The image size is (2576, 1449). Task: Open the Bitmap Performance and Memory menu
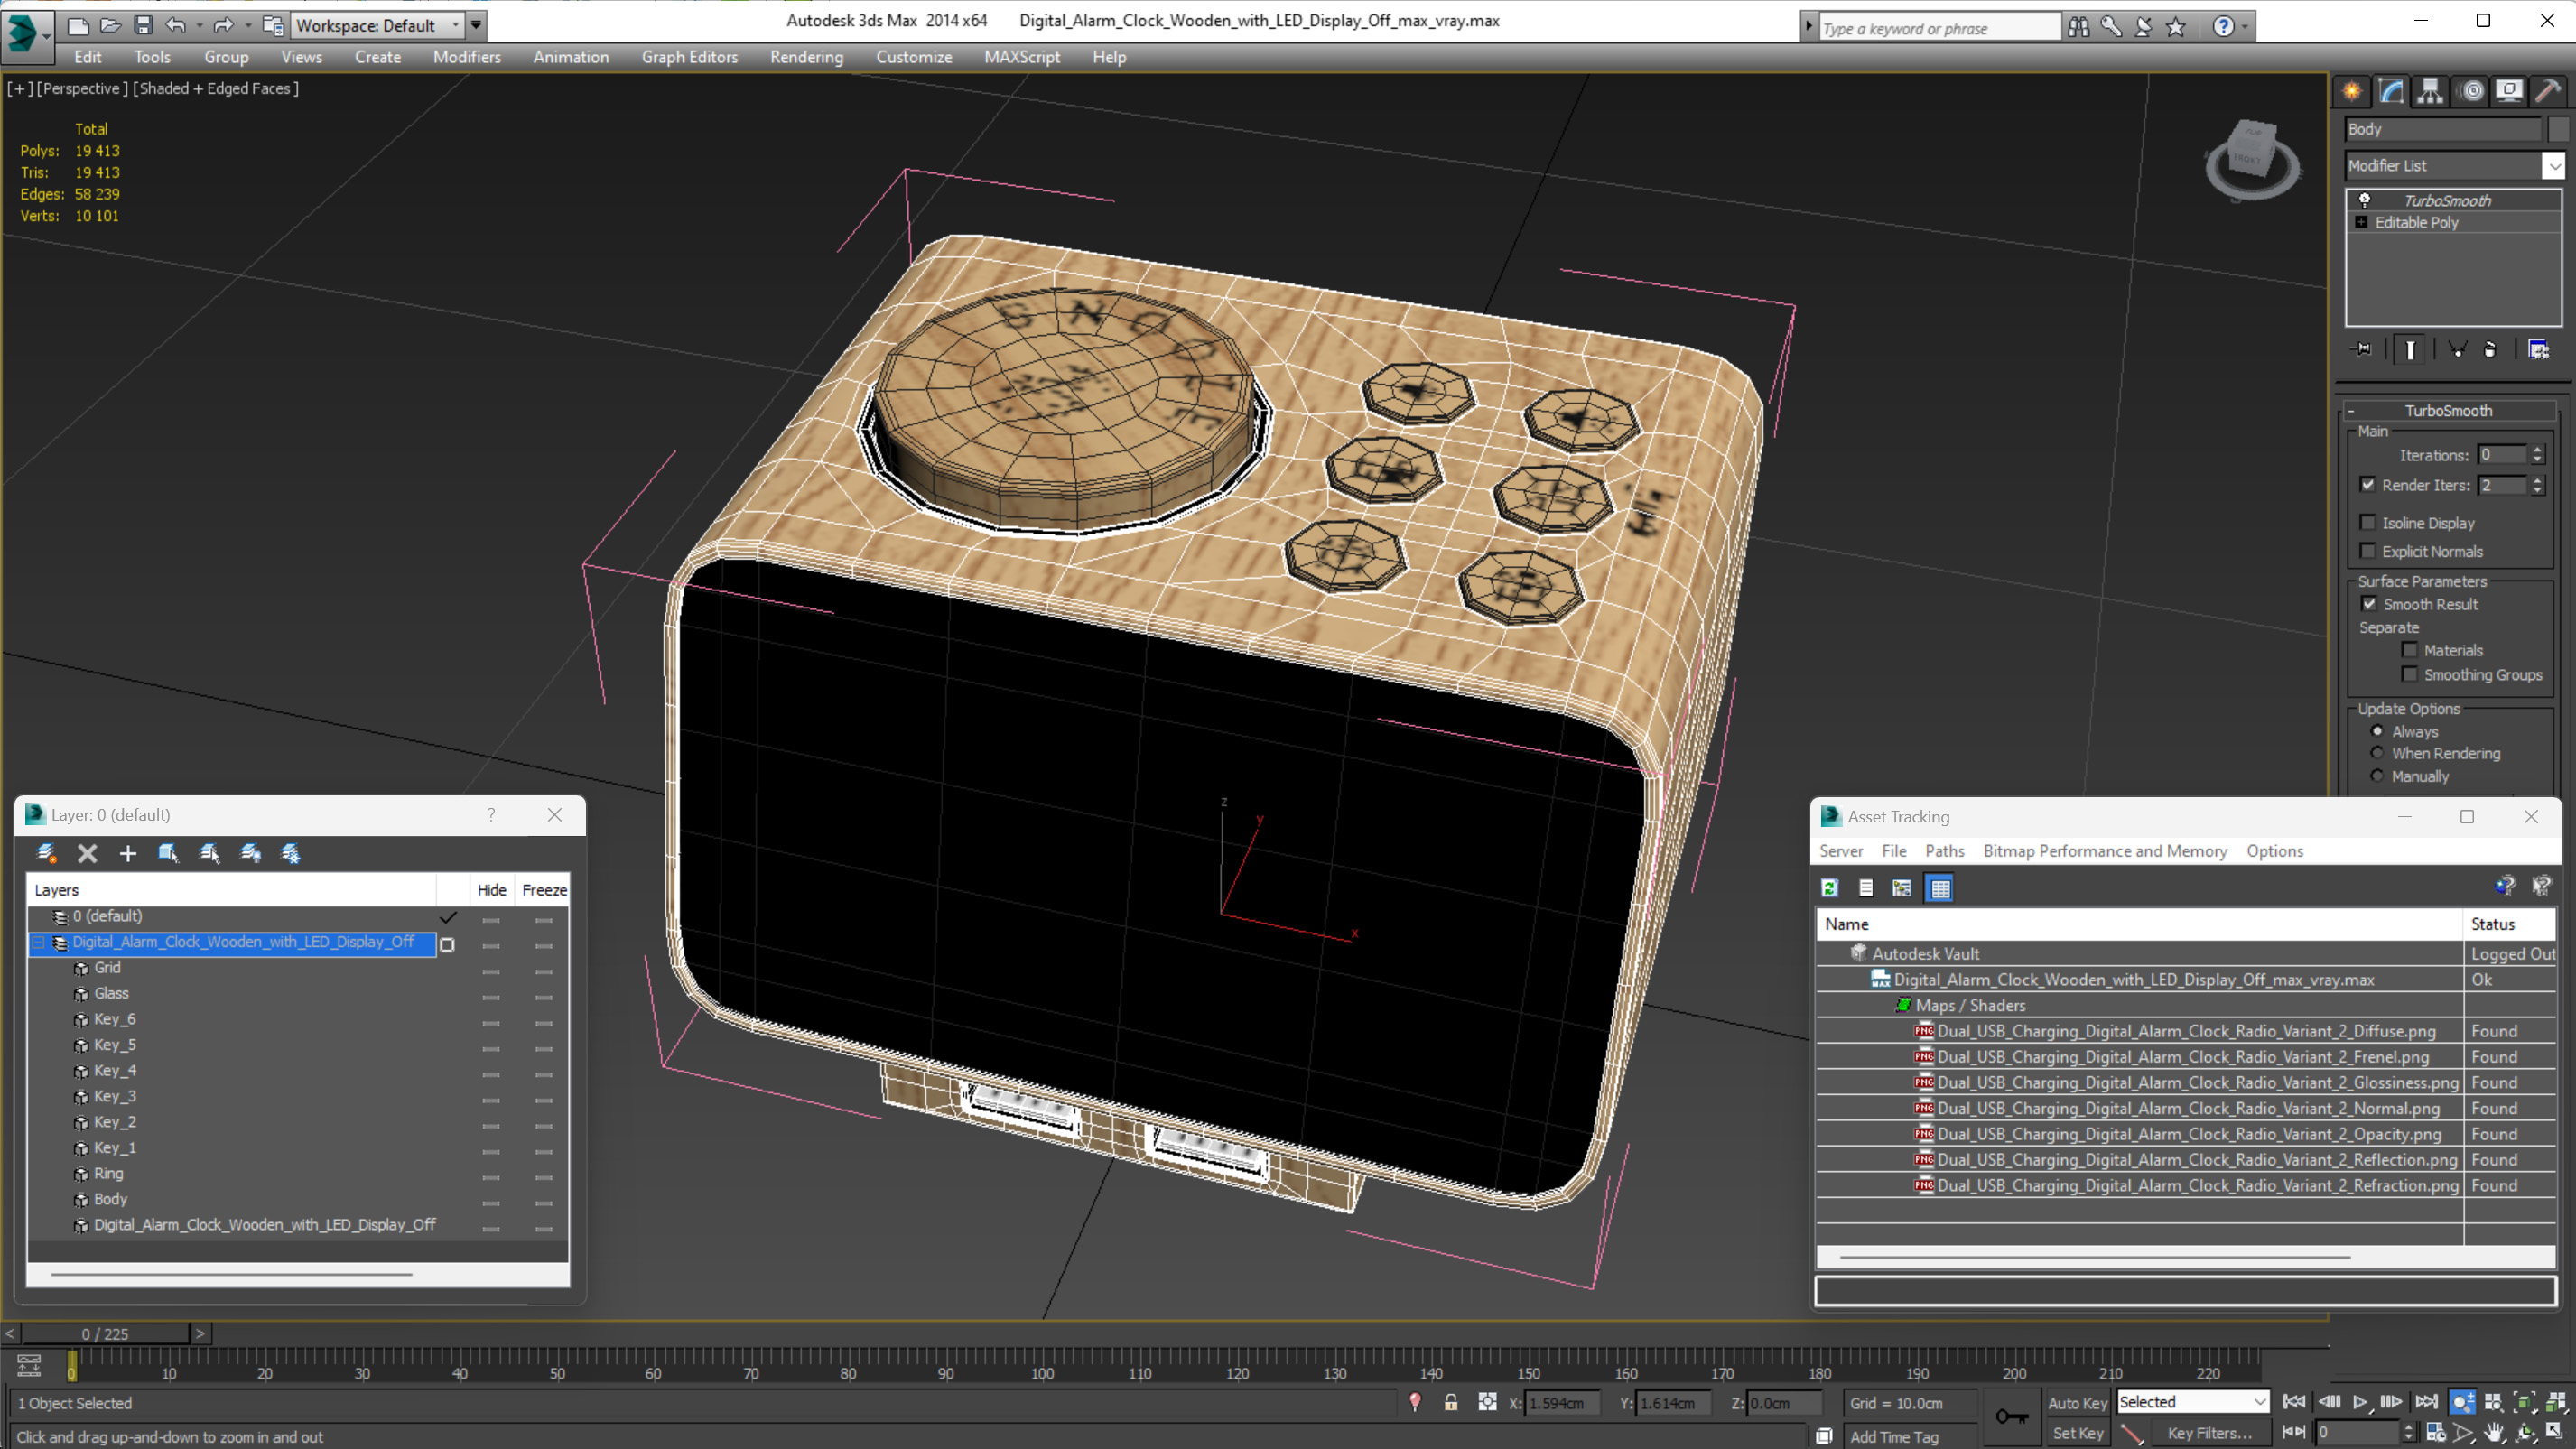tap(2104, 851)
